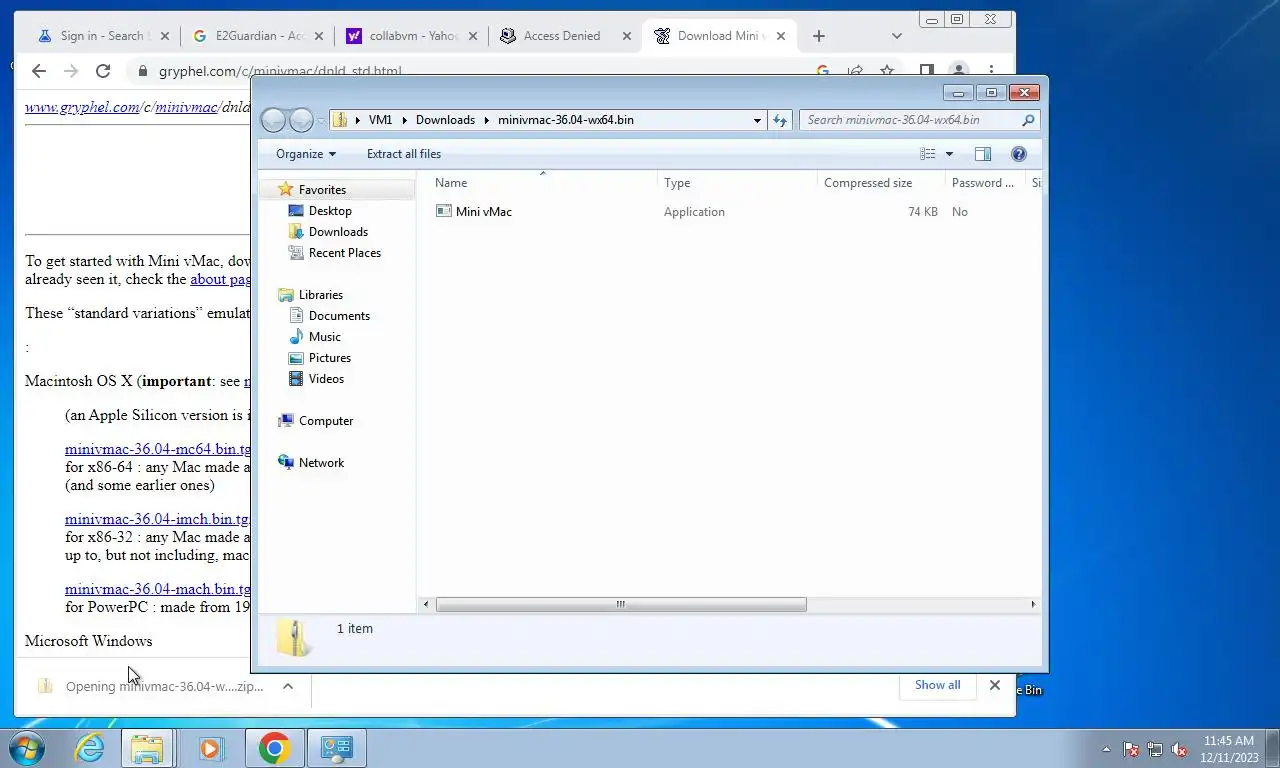Open the Windows Start menu

[x=25, y=748]
